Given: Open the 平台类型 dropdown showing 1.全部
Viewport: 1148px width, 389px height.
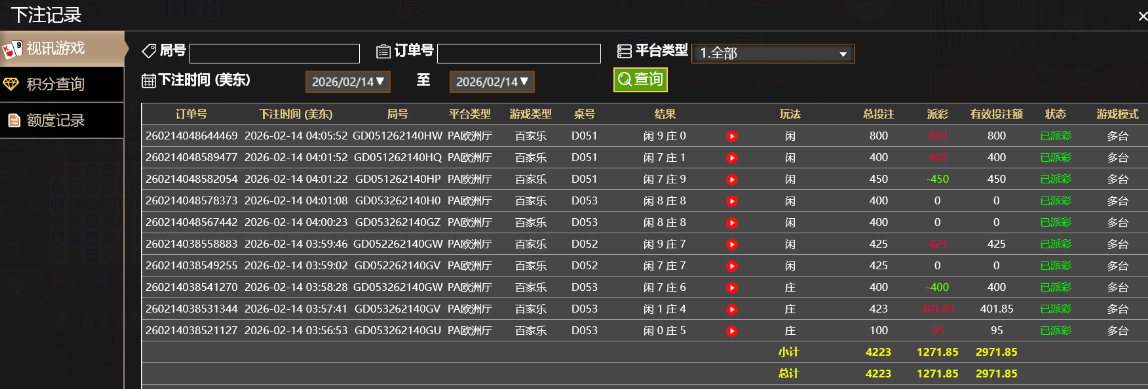Looking at the screenshot, I should (772, 53).
